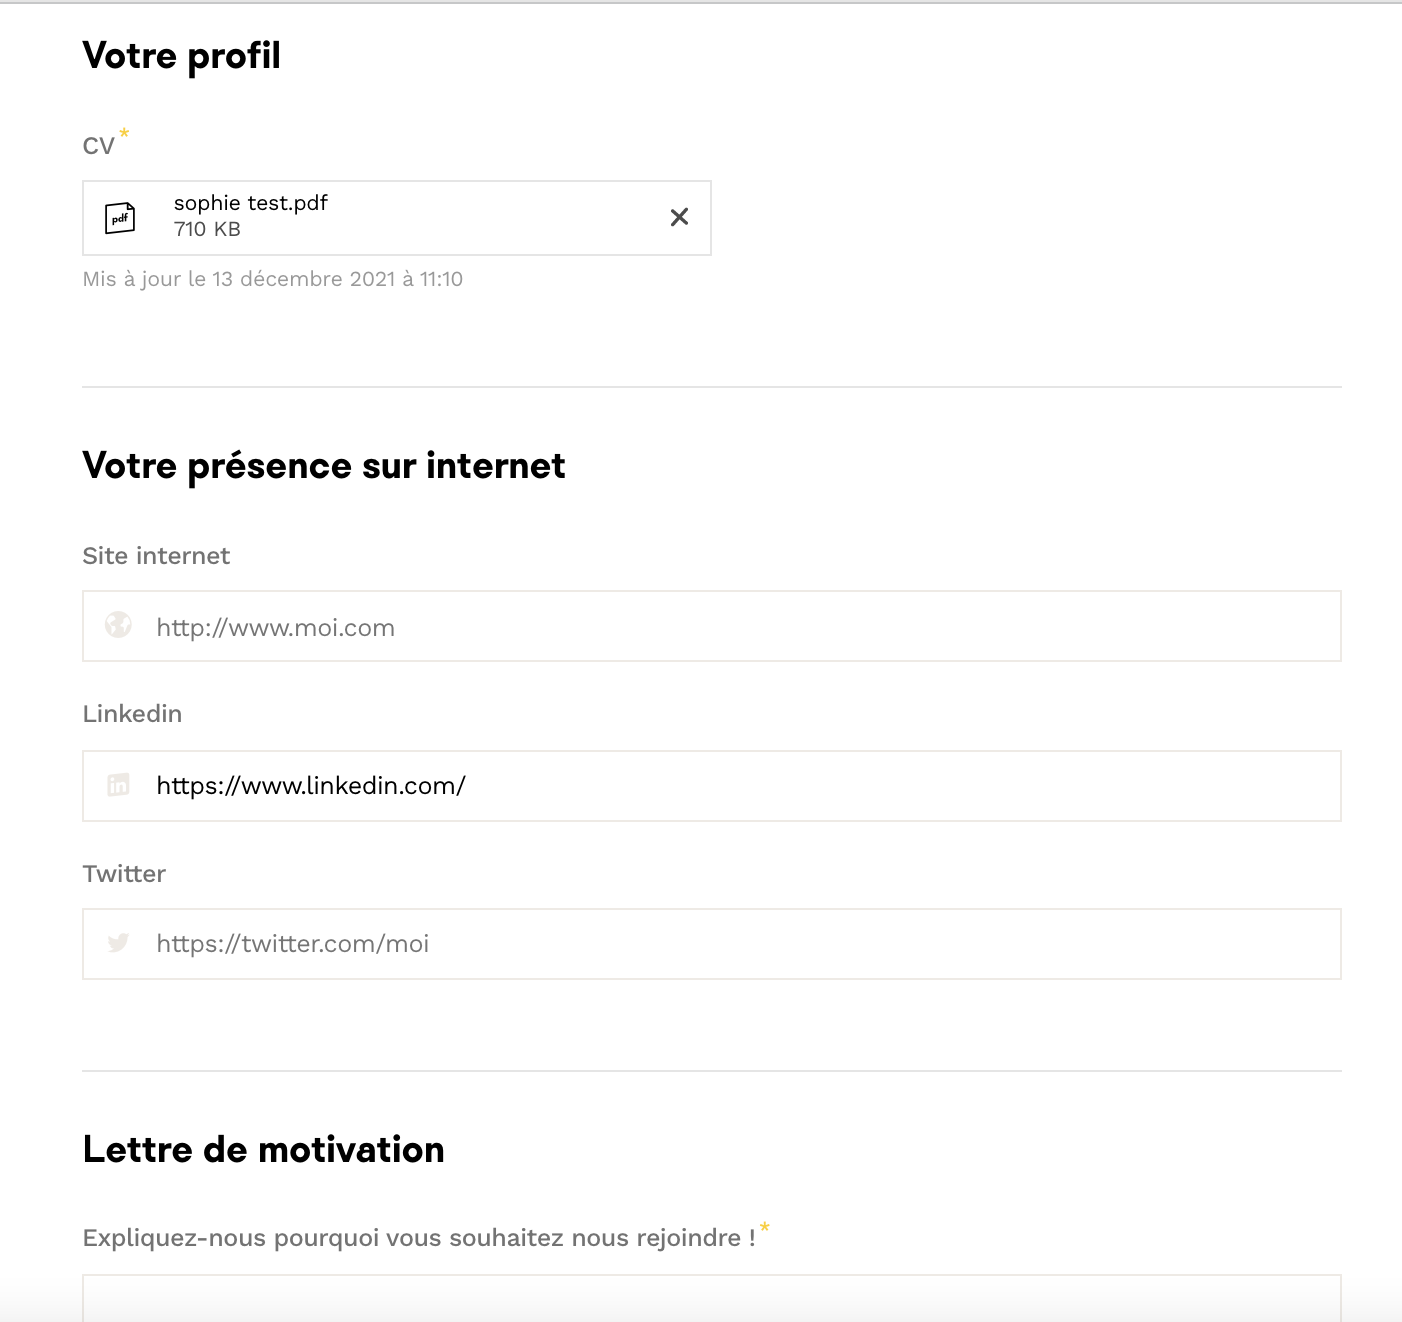Click the LinkedIn logo icon

click(119, 785)
